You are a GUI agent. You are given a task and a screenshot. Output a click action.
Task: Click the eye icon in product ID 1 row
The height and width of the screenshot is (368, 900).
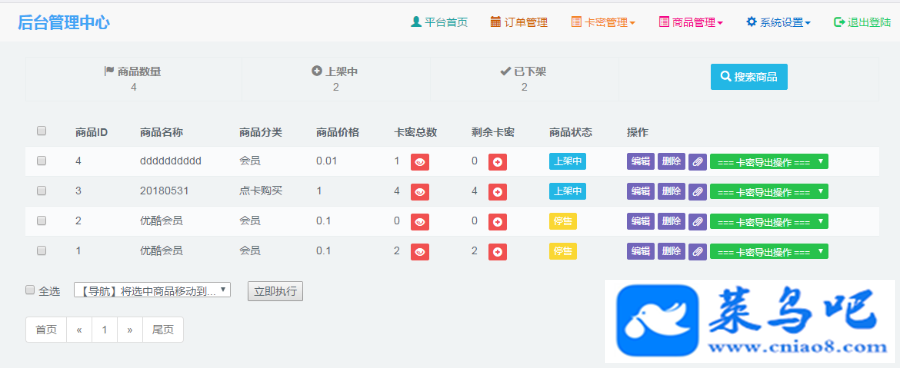[420, 251]
